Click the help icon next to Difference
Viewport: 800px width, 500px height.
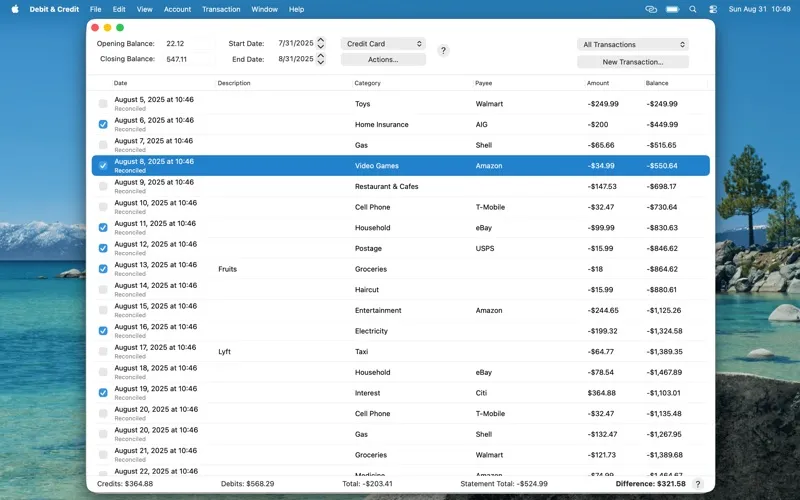point(697,484)
